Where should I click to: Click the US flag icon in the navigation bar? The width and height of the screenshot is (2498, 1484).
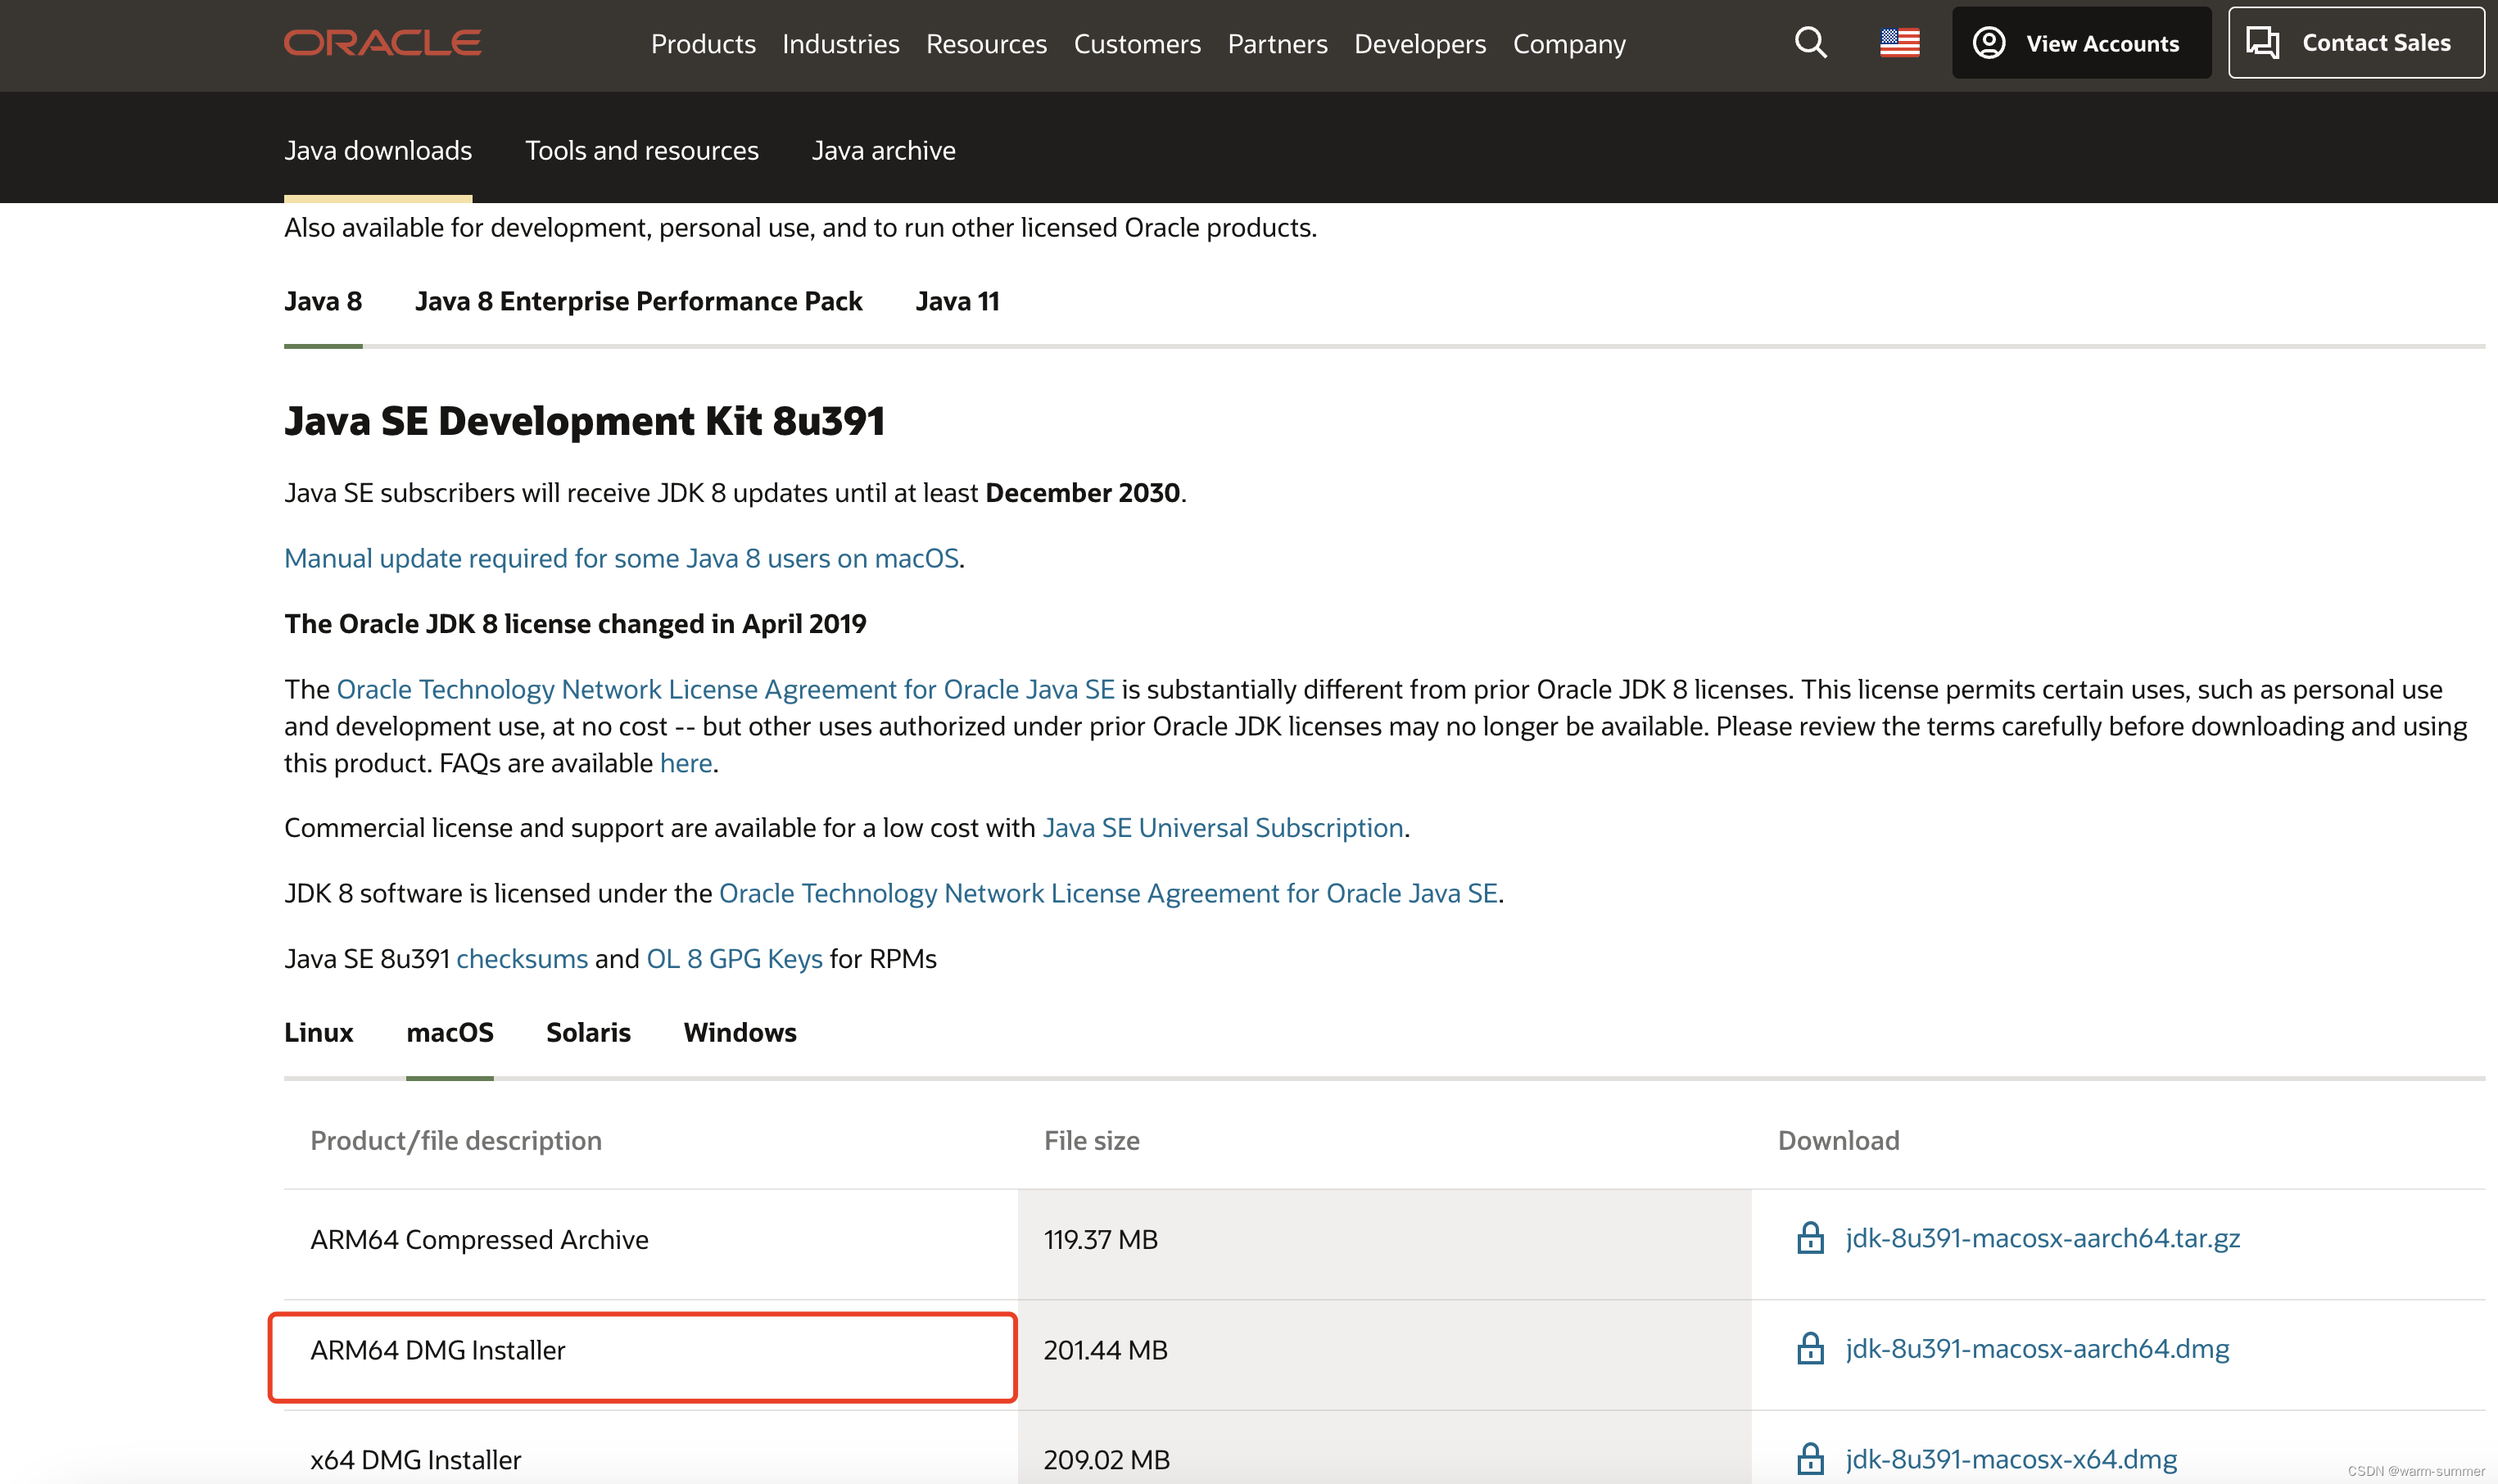[x=1901, y=41]
